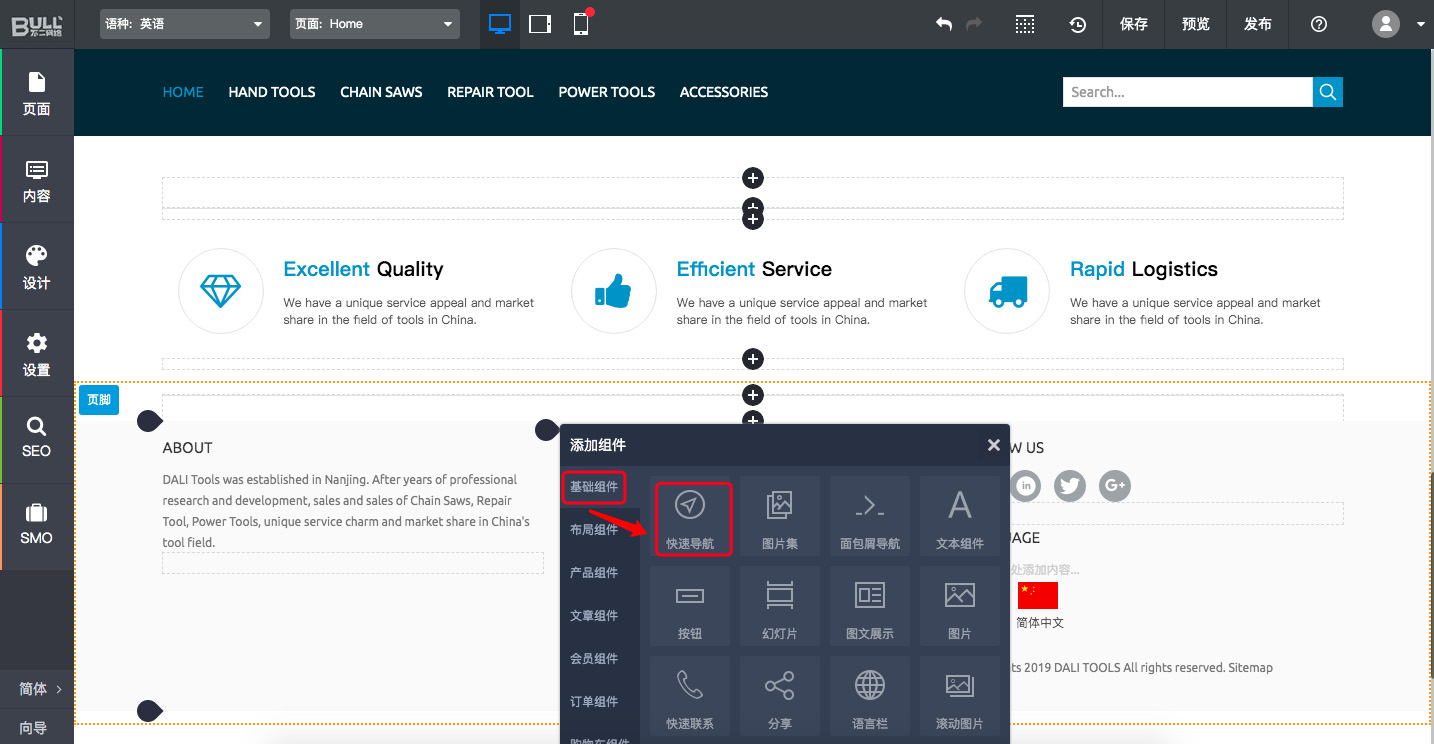Pick the Share (分享) component
Screen dimensions: 1434x744
(779, 696)
